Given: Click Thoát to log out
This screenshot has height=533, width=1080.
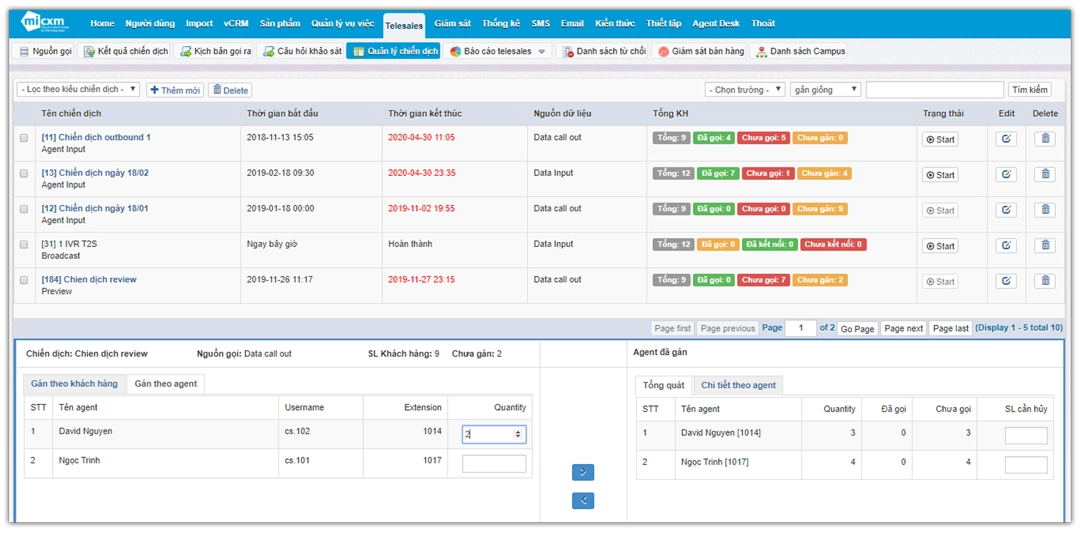Looking at the screenshot, I should coord(763,23).
